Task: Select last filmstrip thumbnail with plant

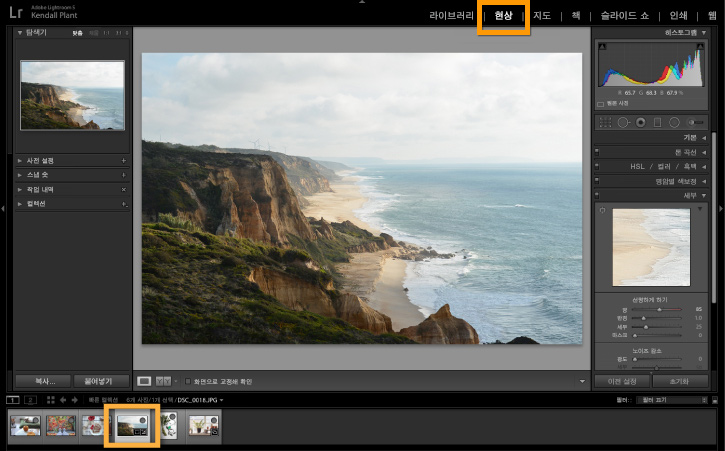Action: (x=203, y=425)
